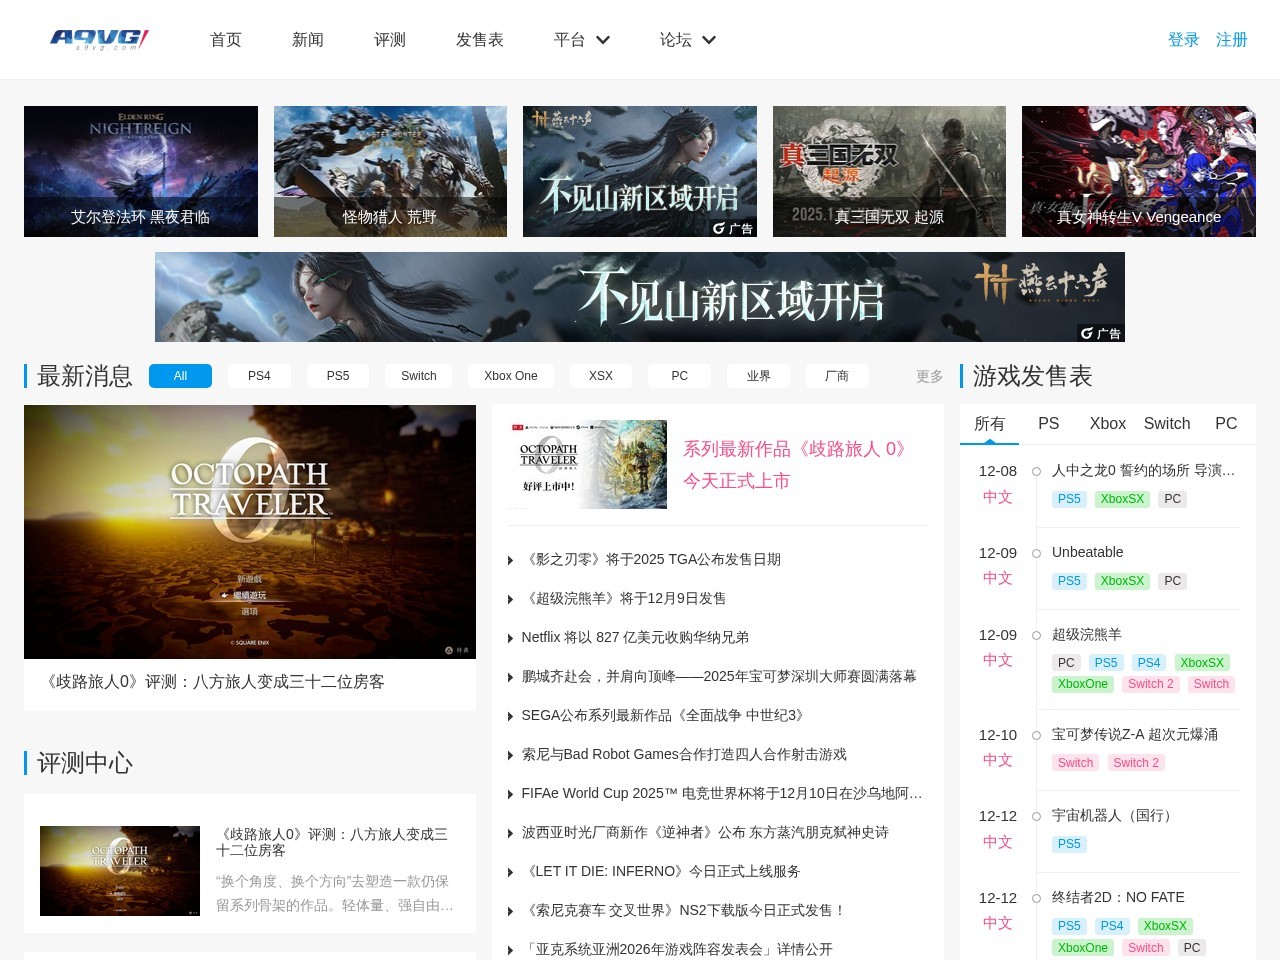Click the 登录 login link
Image resolution: width=1280 pixels, height=960 pixels.
(x=1183, y=40)
